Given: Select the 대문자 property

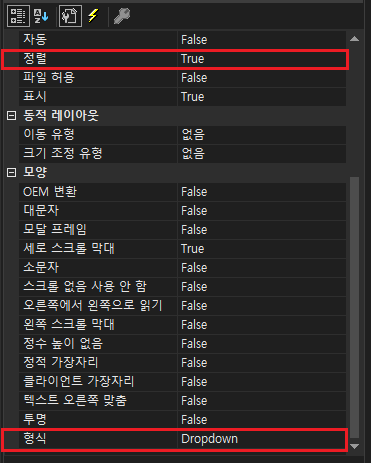Looking at the screenshot, I should coord(41,211).
